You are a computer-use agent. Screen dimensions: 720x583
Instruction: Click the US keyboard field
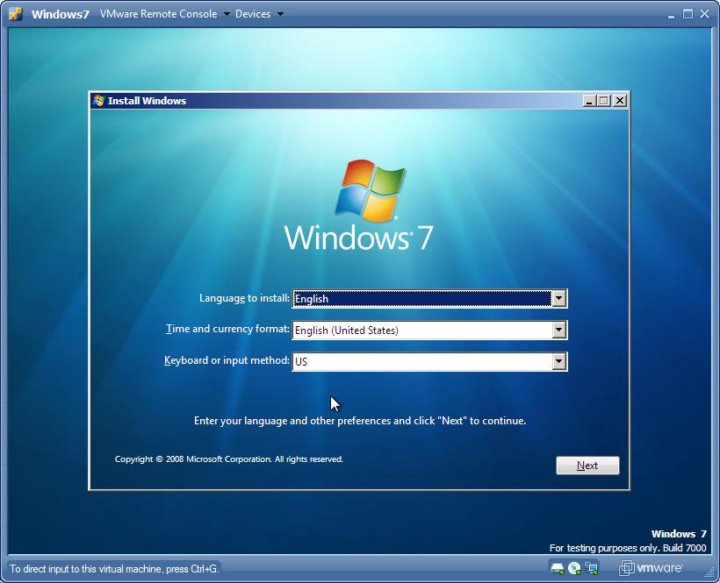coord(421,362)
